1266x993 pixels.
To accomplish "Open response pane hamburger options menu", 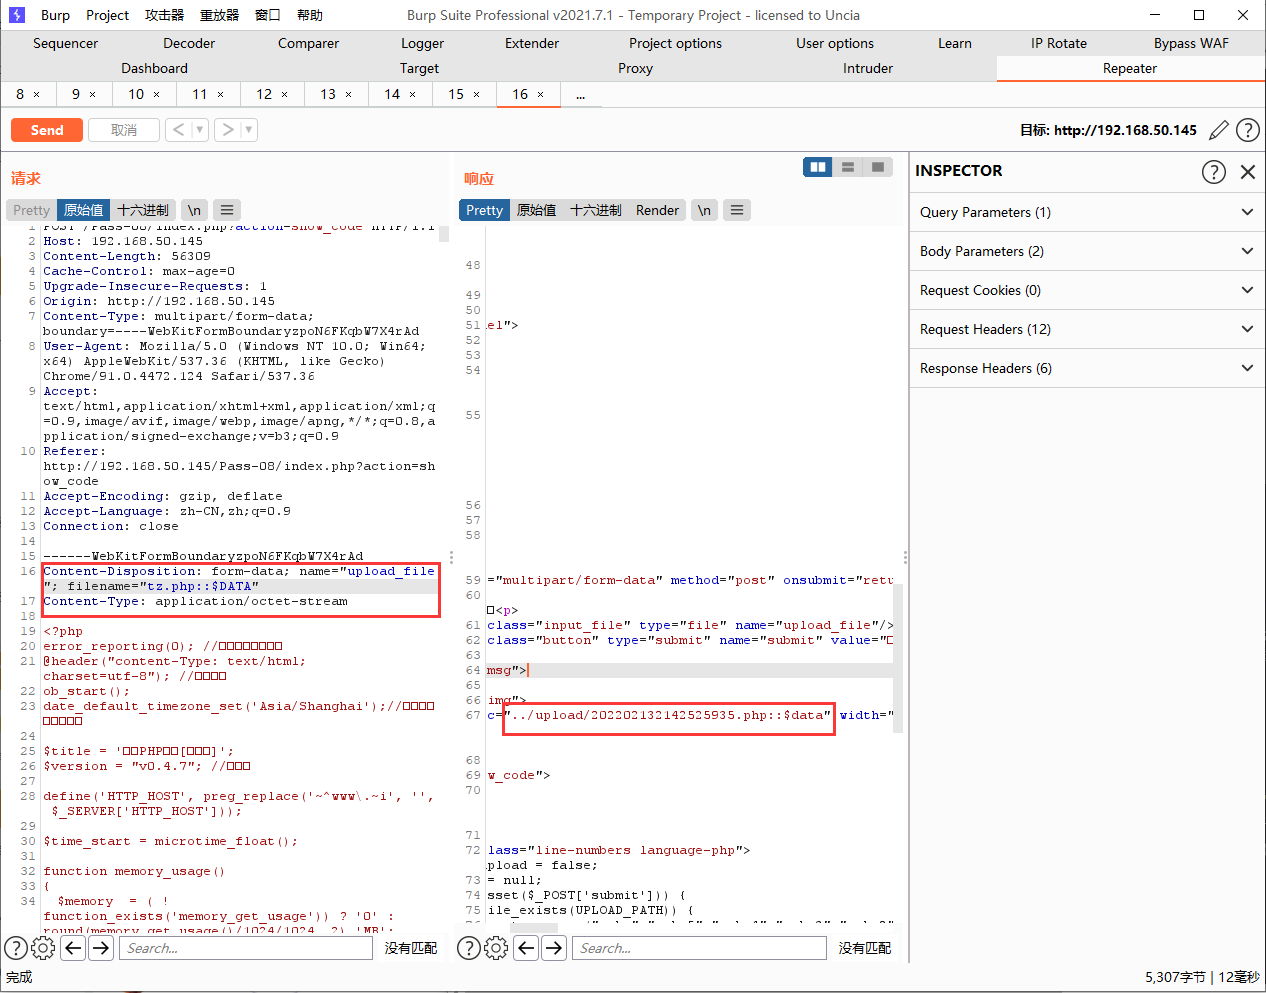I will pyautogui.click(x=737, y=210).
